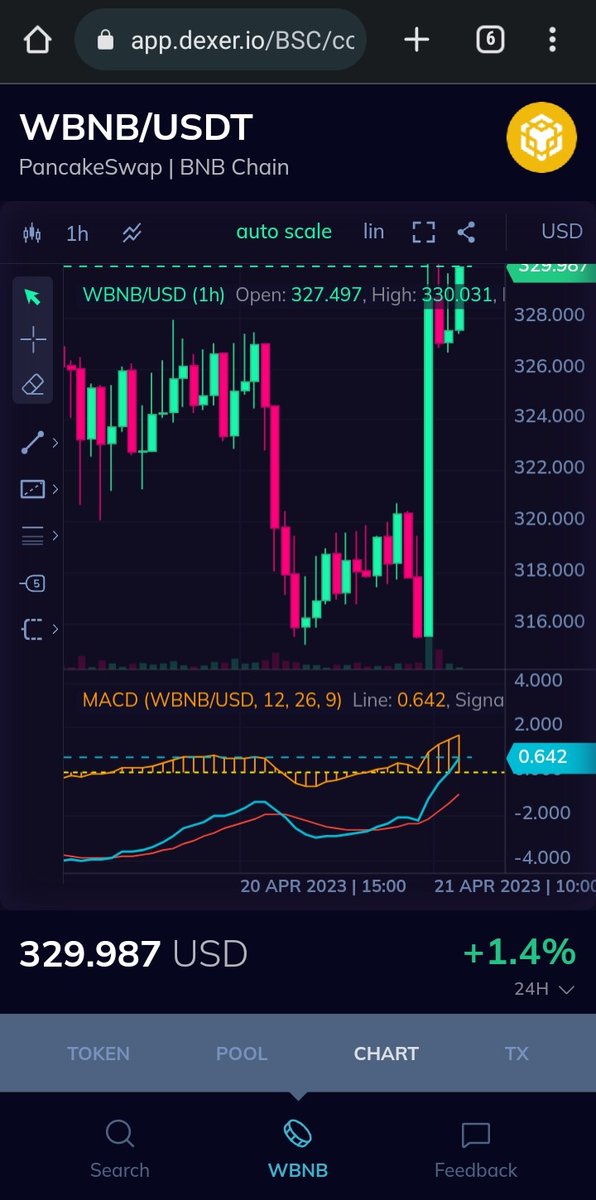Image resolution: width=596 pixels, height=1200 pixels.
Task: Open the candlestick chart type selector
Action: point(32,233)
